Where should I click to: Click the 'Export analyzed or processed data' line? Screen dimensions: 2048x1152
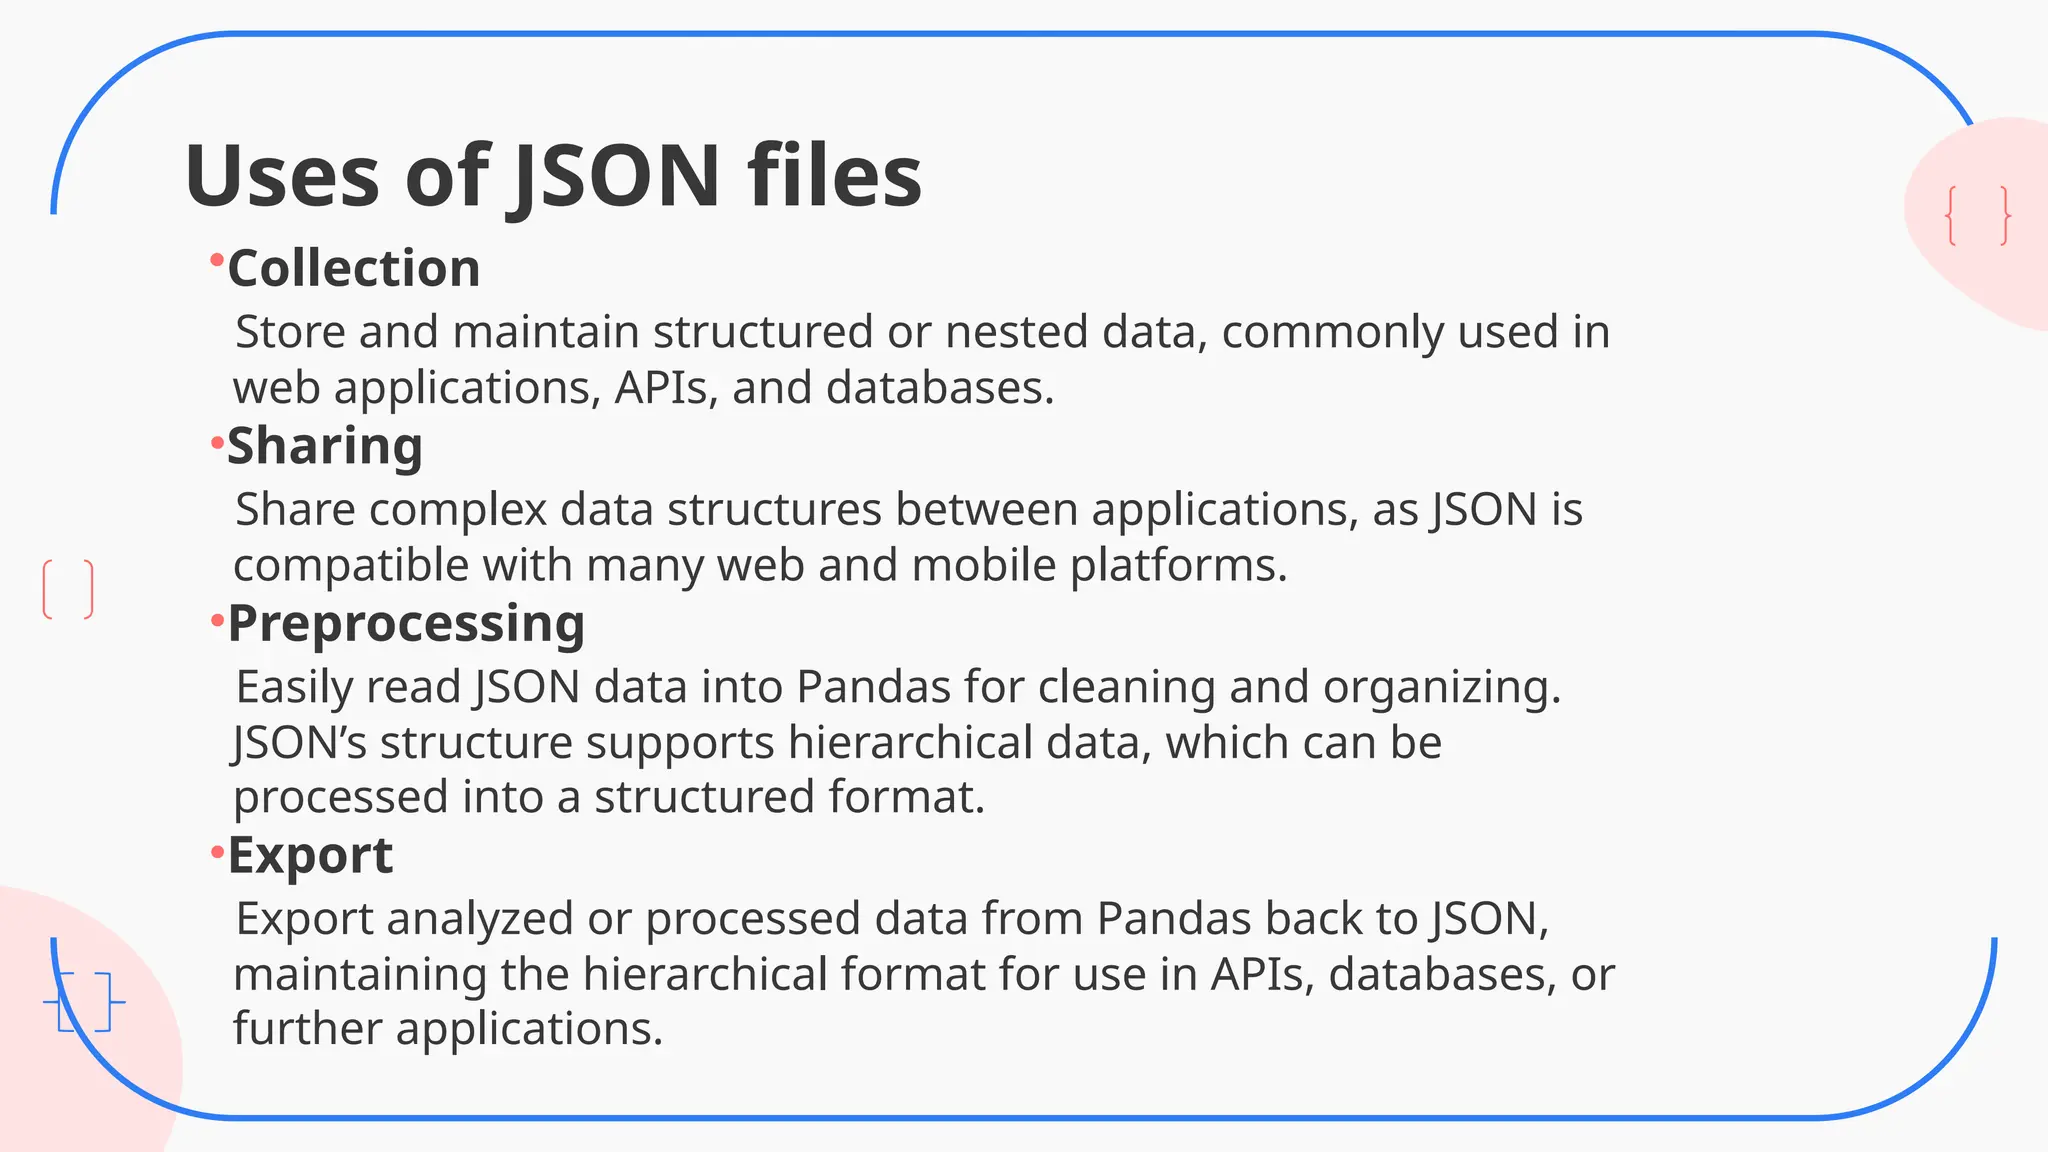pos(892,921)
